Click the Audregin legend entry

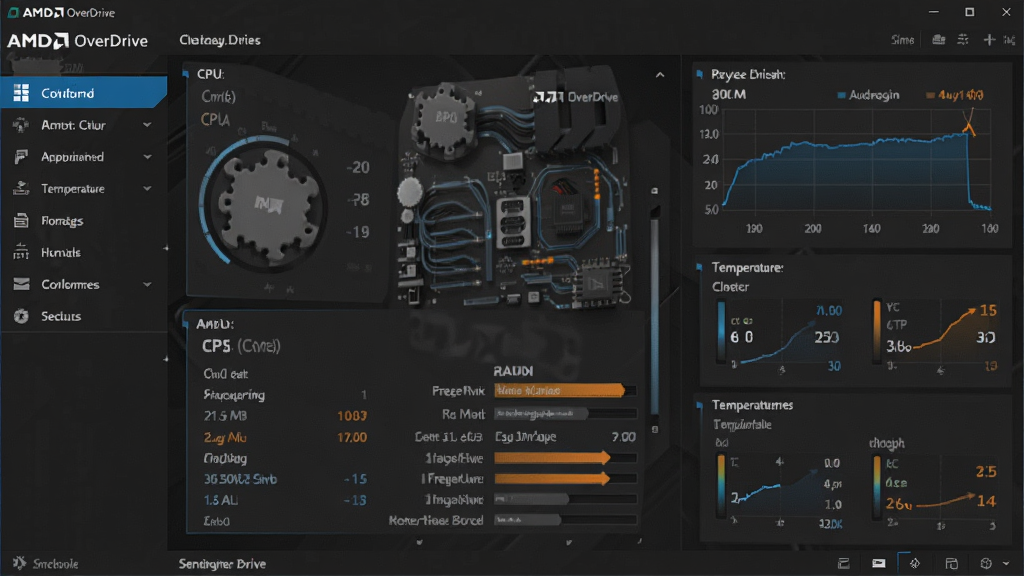pyautogui.click(x=869, y=95)
